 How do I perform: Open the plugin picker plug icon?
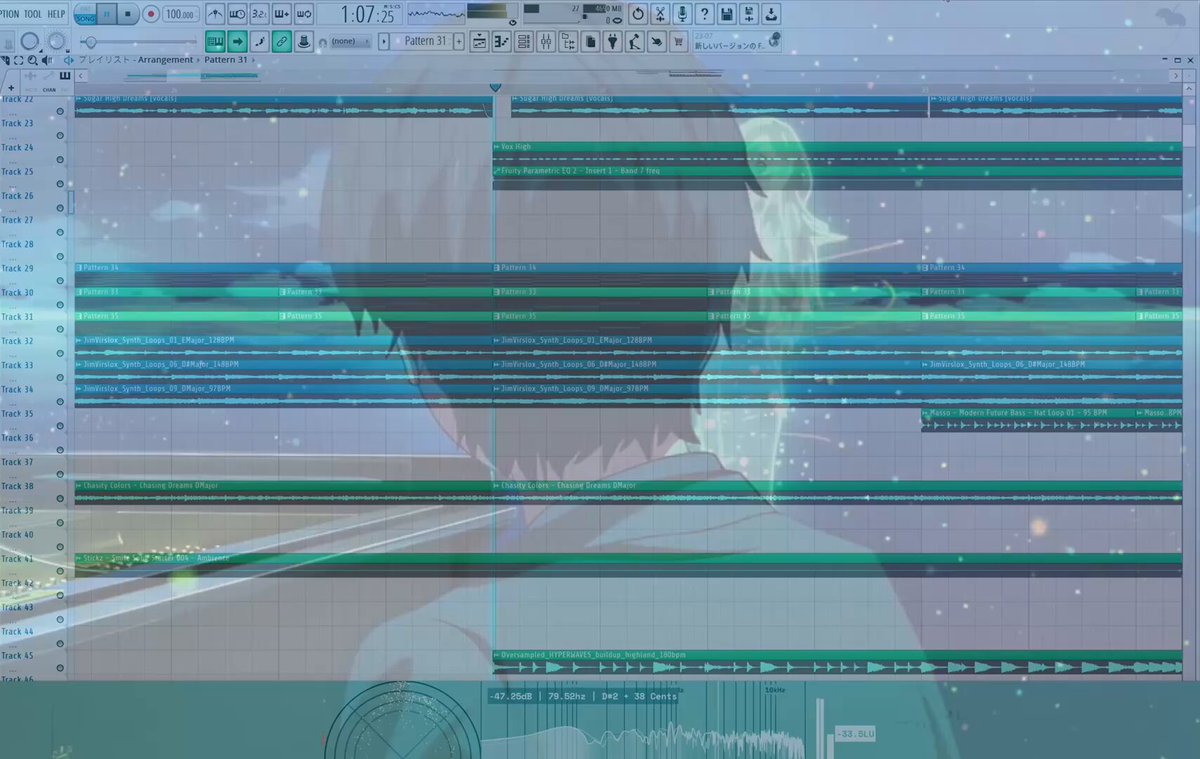coord(612,41)
